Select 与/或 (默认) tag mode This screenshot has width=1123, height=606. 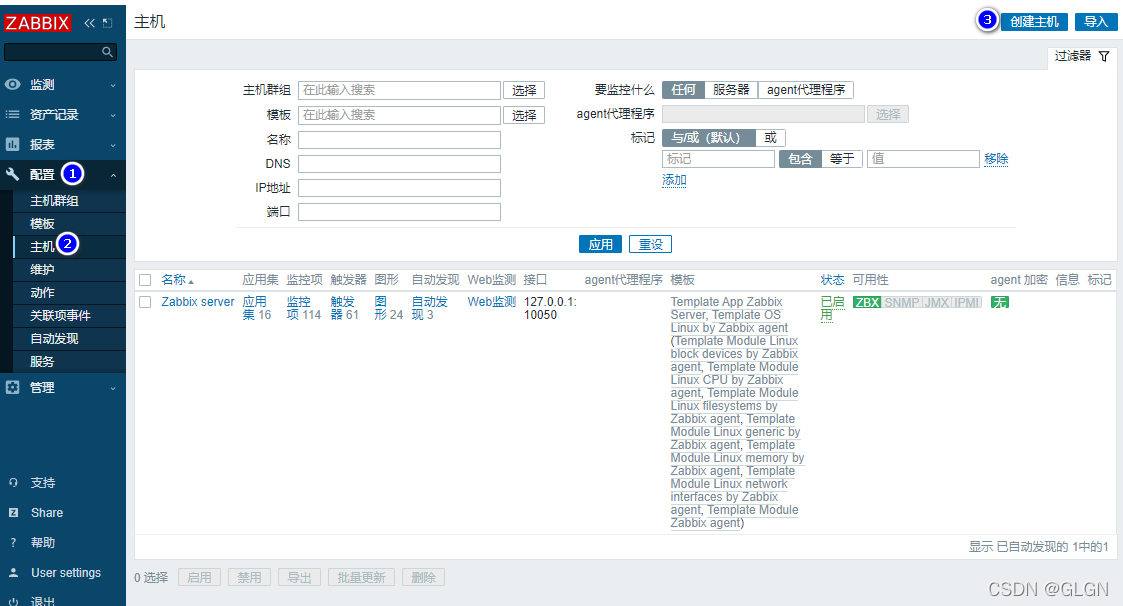tap(708, 138)
